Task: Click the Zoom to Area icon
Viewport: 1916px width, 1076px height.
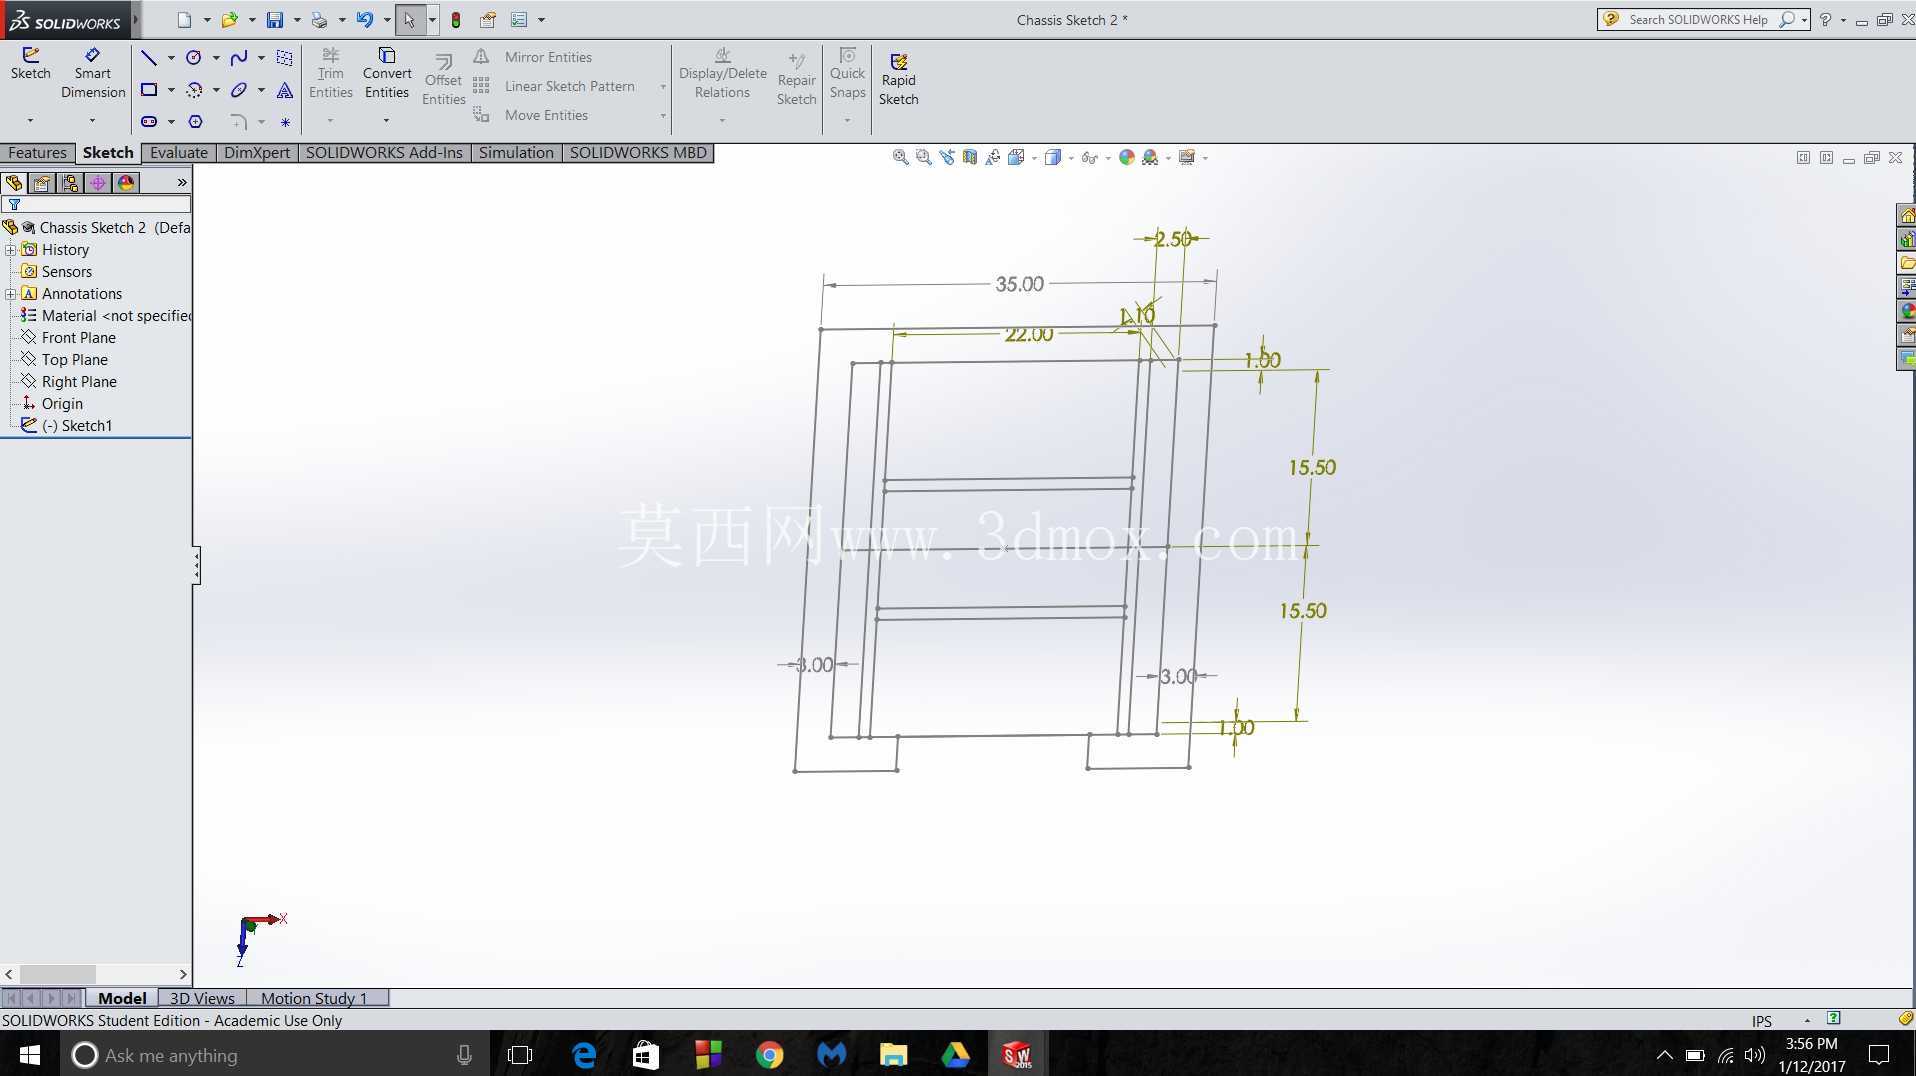Action: point(923,157)
